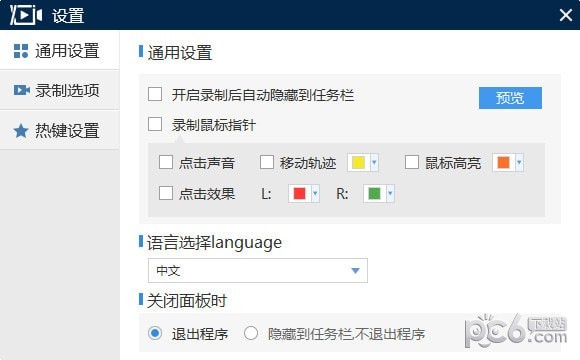The image size is (580, 360).
Task: Click the 设置 title text
Action: 68,16
